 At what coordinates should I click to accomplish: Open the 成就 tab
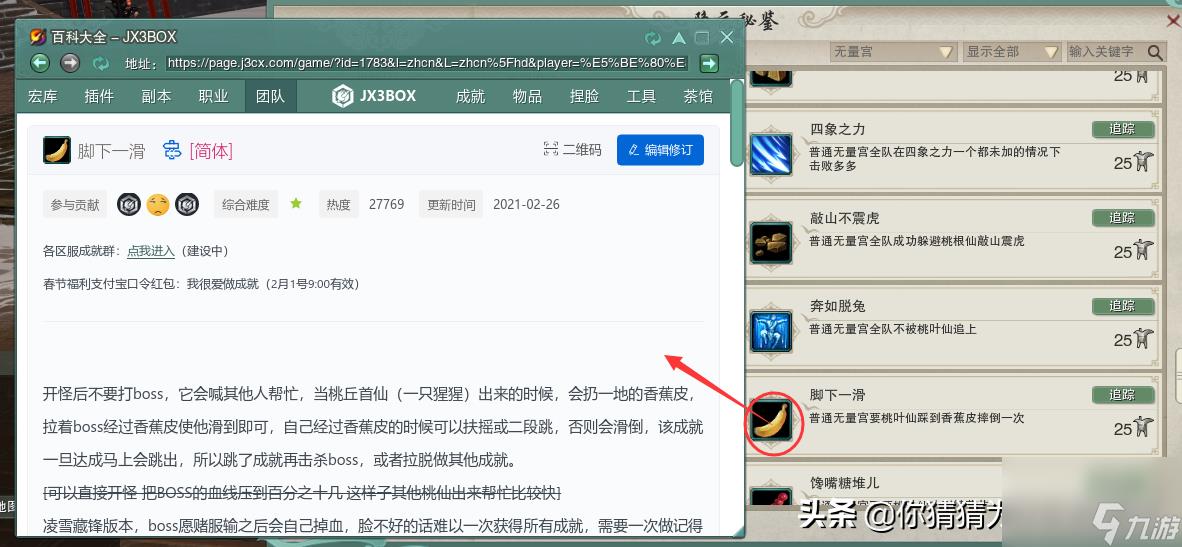click(x=470, y=96)
